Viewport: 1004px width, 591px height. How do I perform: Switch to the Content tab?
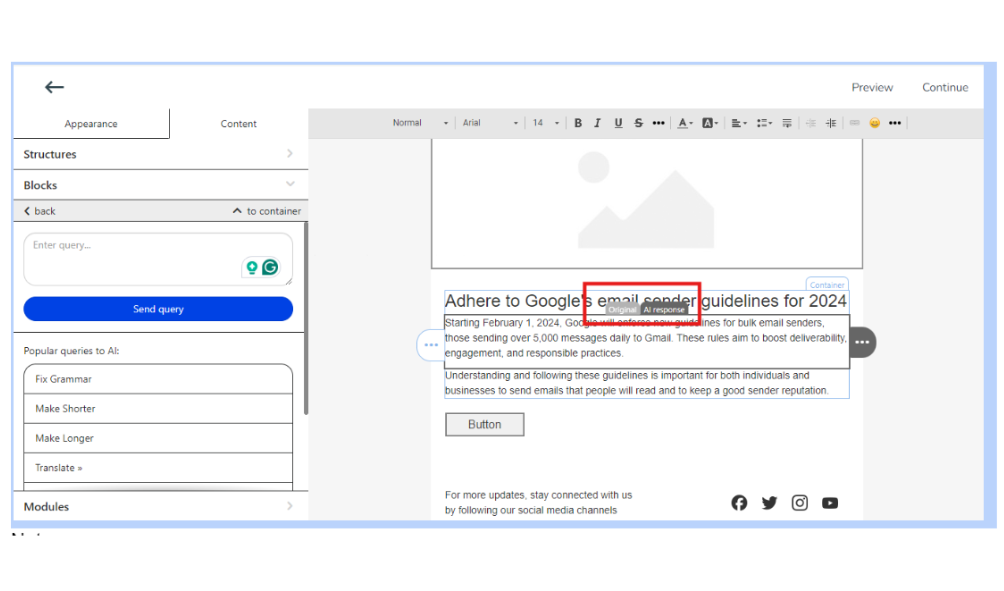click(238, 124)
